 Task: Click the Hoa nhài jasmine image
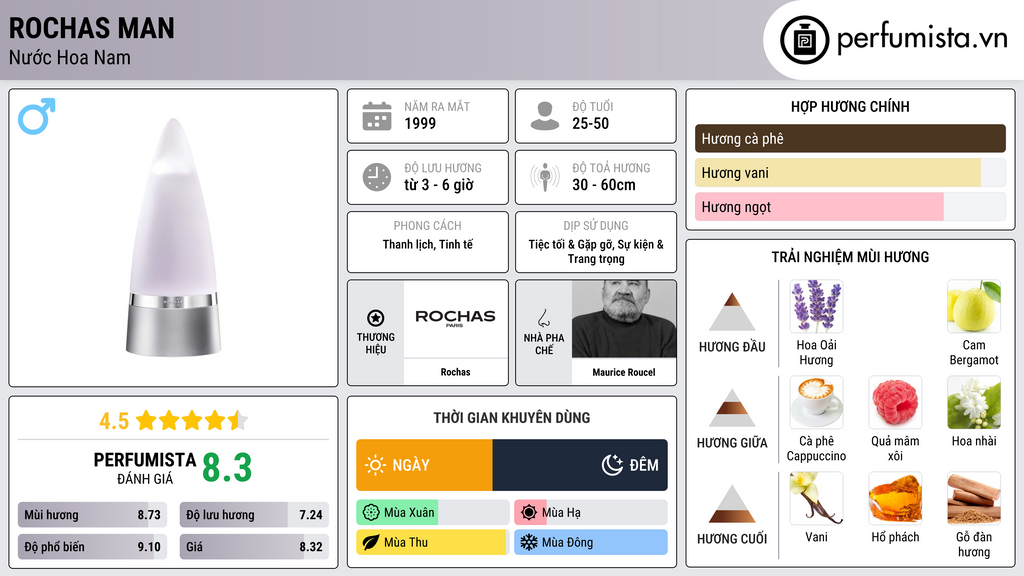pos(974,402)
